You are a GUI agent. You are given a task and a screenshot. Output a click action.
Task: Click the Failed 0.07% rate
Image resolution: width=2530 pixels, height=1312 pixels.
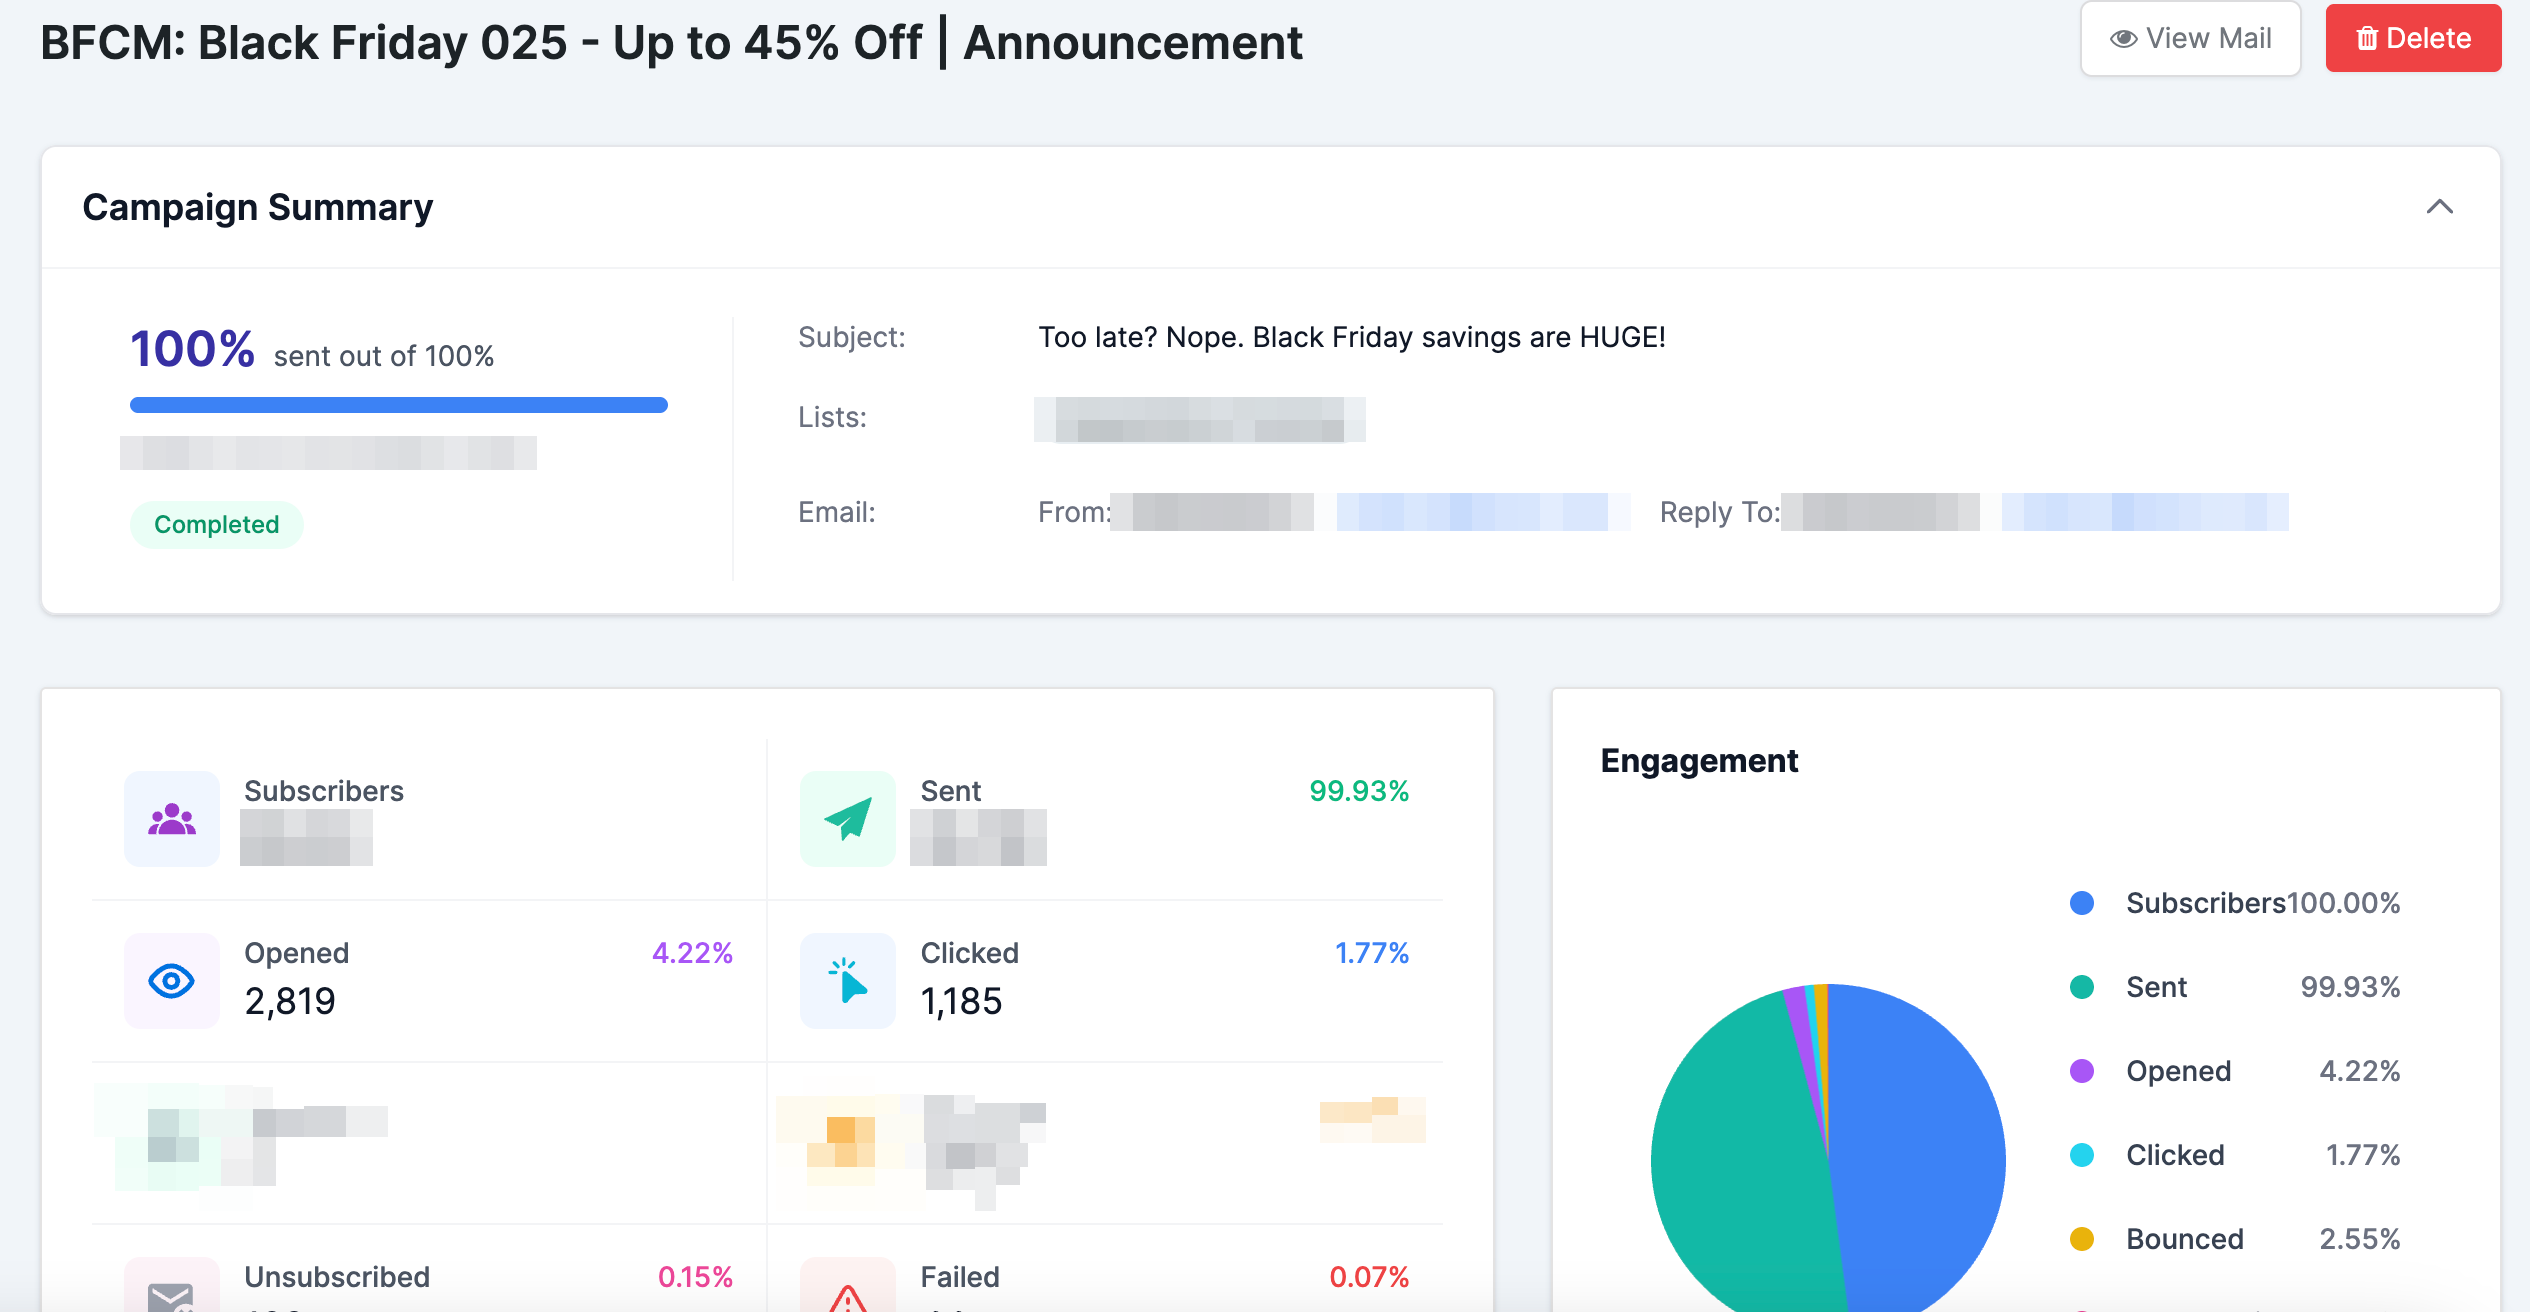click(x=1369, y=1277)
